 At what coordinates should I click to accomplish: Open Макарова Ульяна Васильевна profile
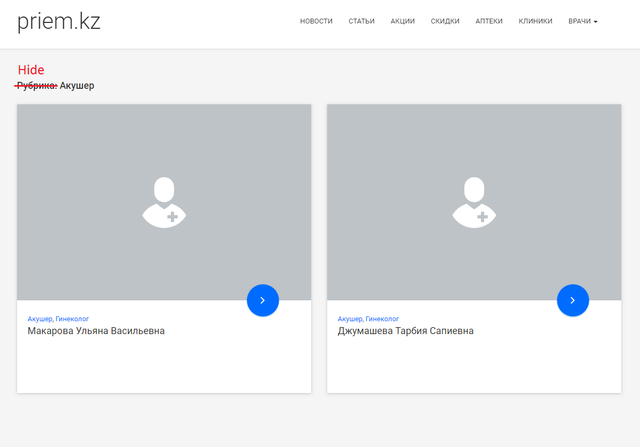[x=96, y=331]
